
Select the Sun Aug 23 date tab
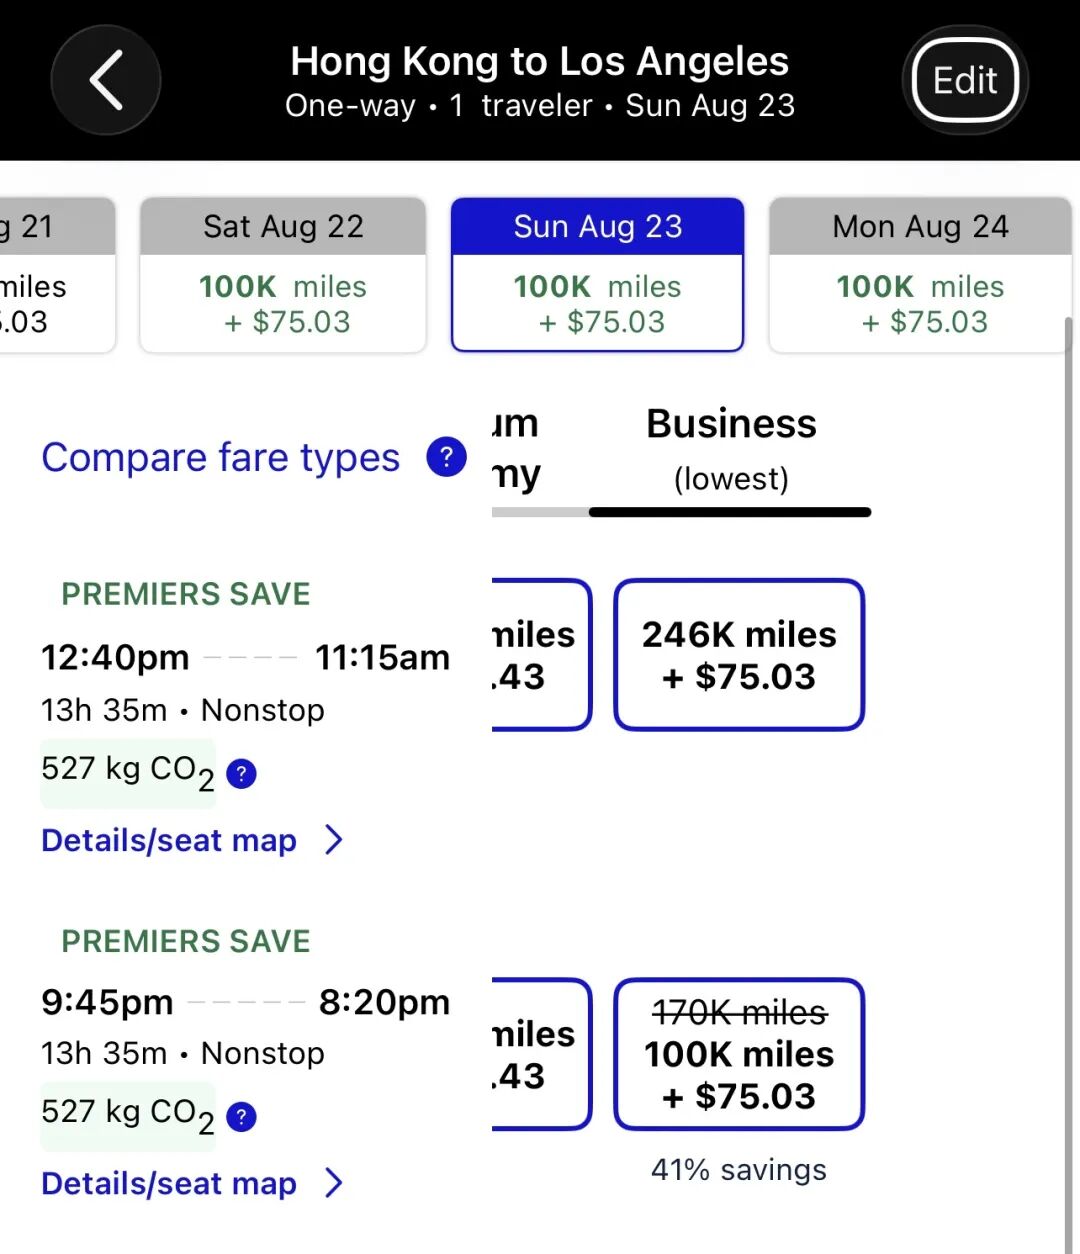597,275
